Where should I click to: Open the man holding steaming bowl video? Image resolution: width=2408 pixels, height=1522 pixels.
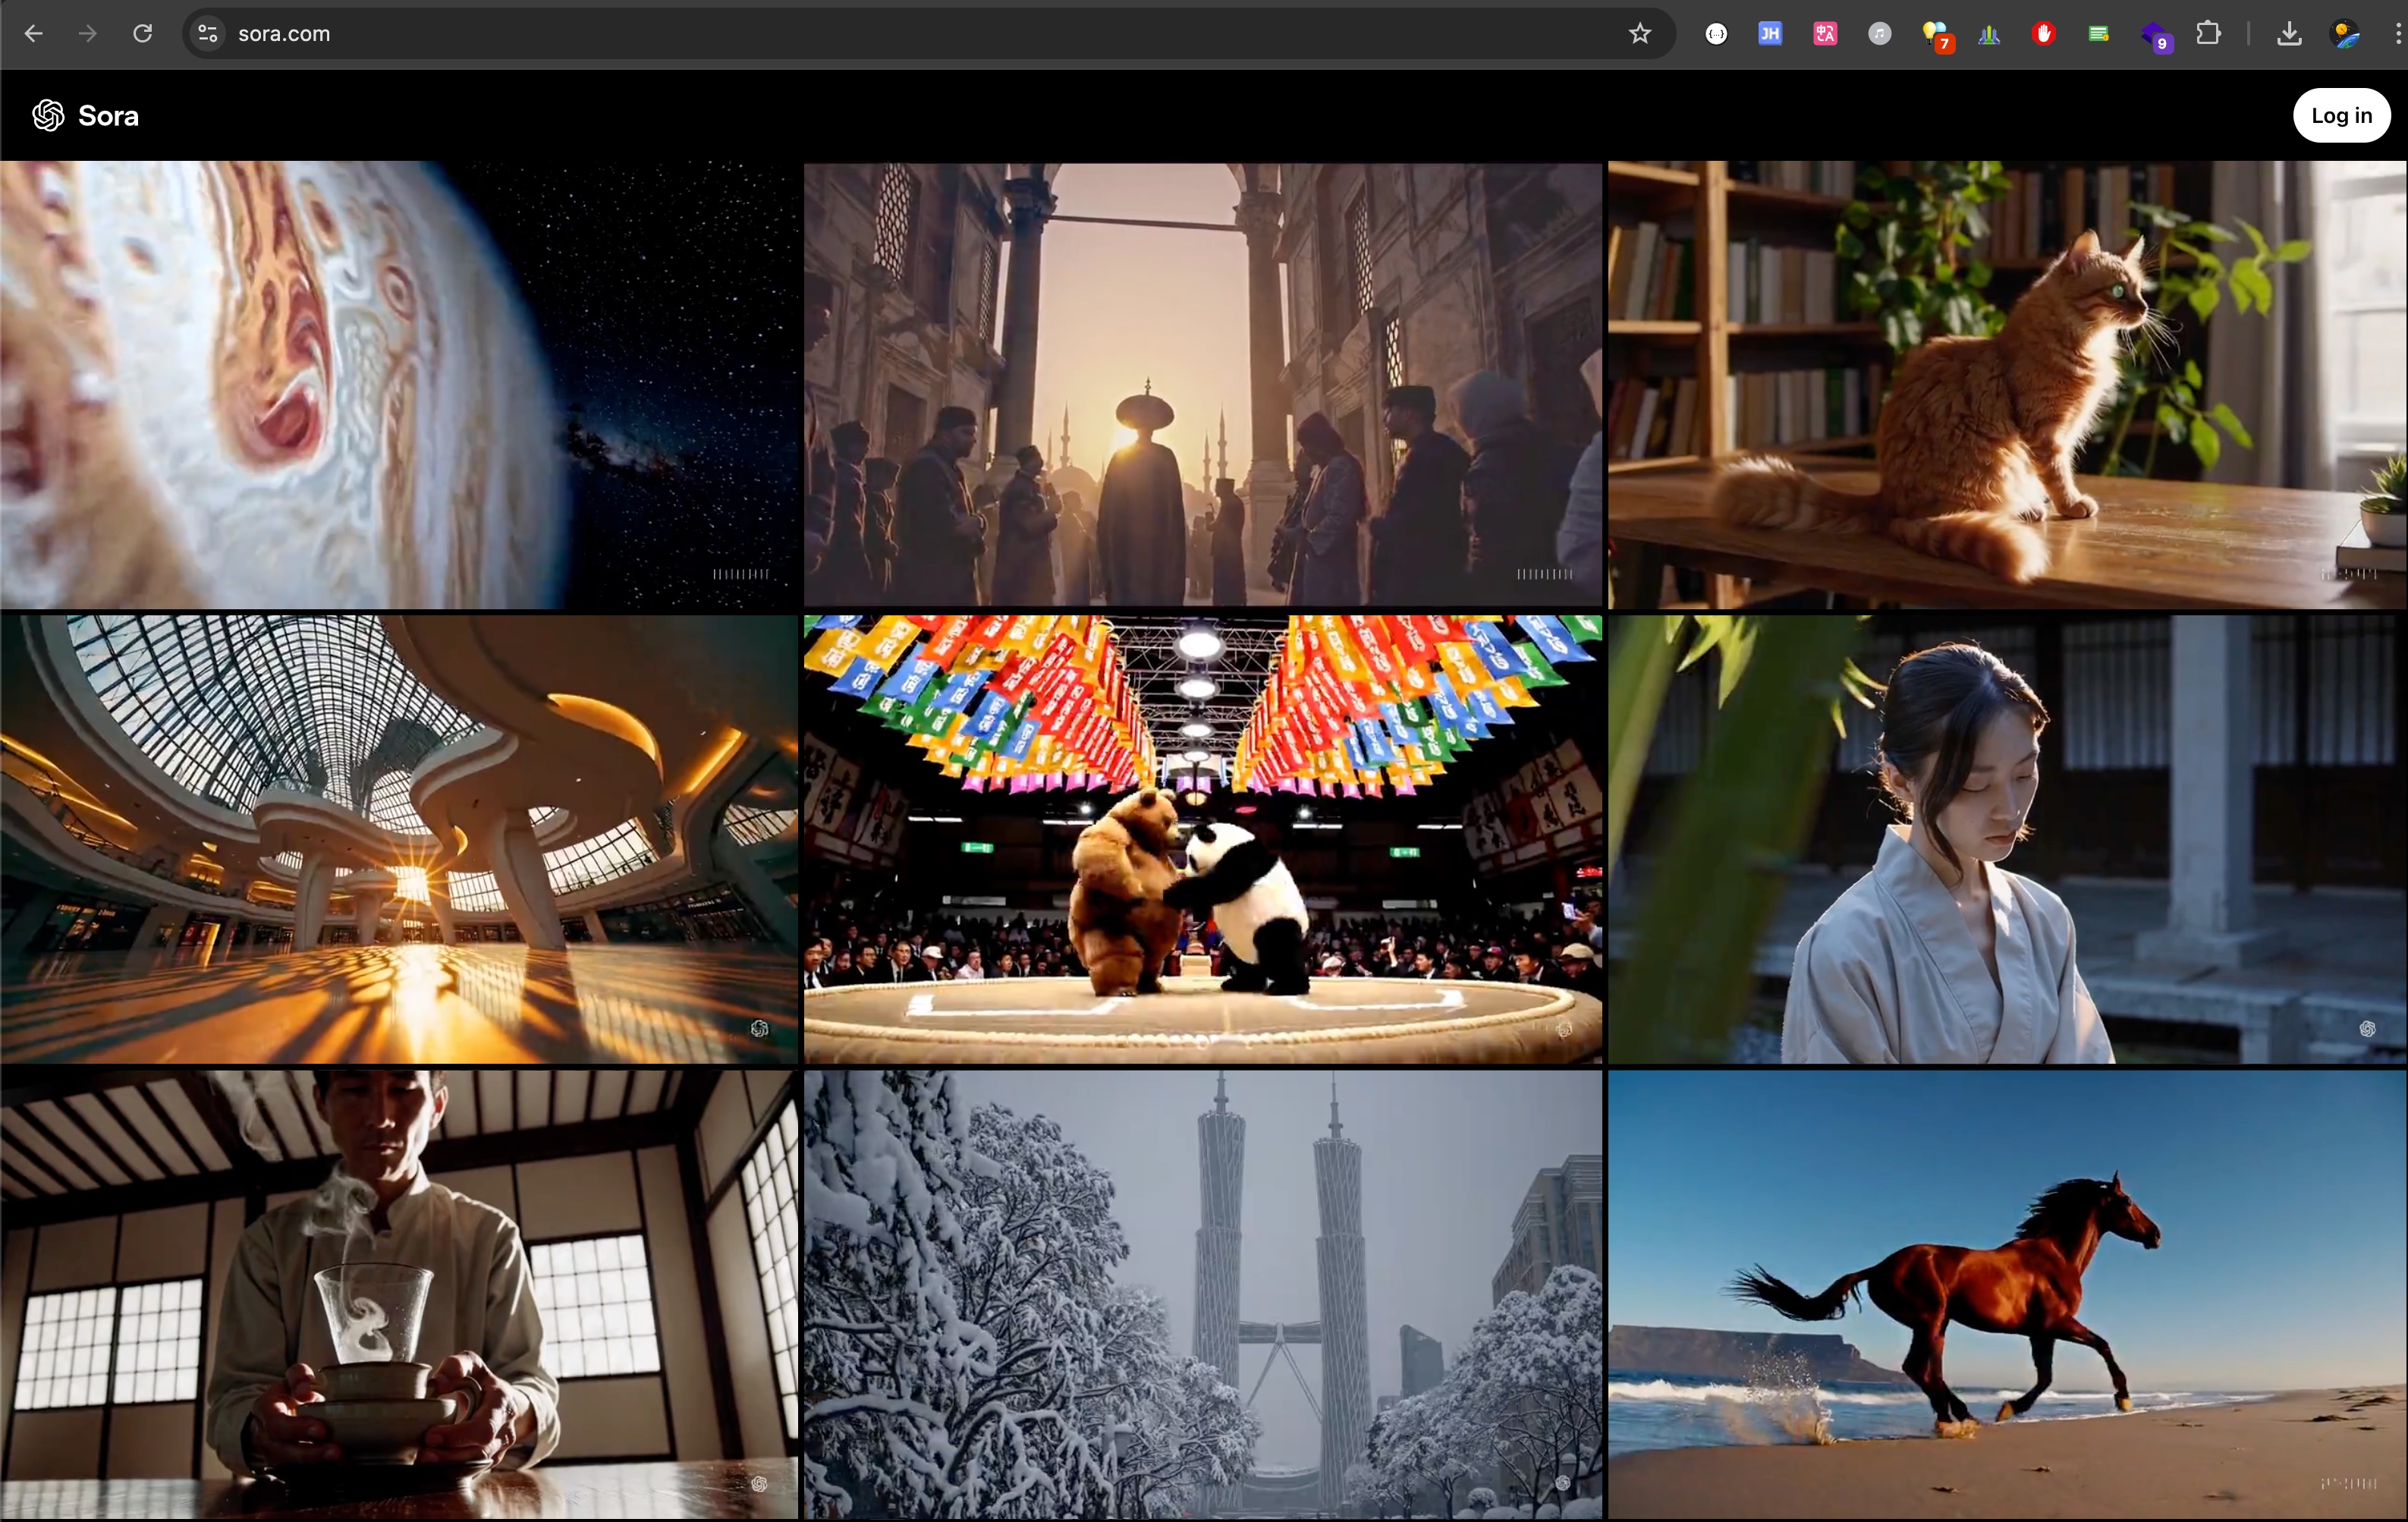[399, 1294]
